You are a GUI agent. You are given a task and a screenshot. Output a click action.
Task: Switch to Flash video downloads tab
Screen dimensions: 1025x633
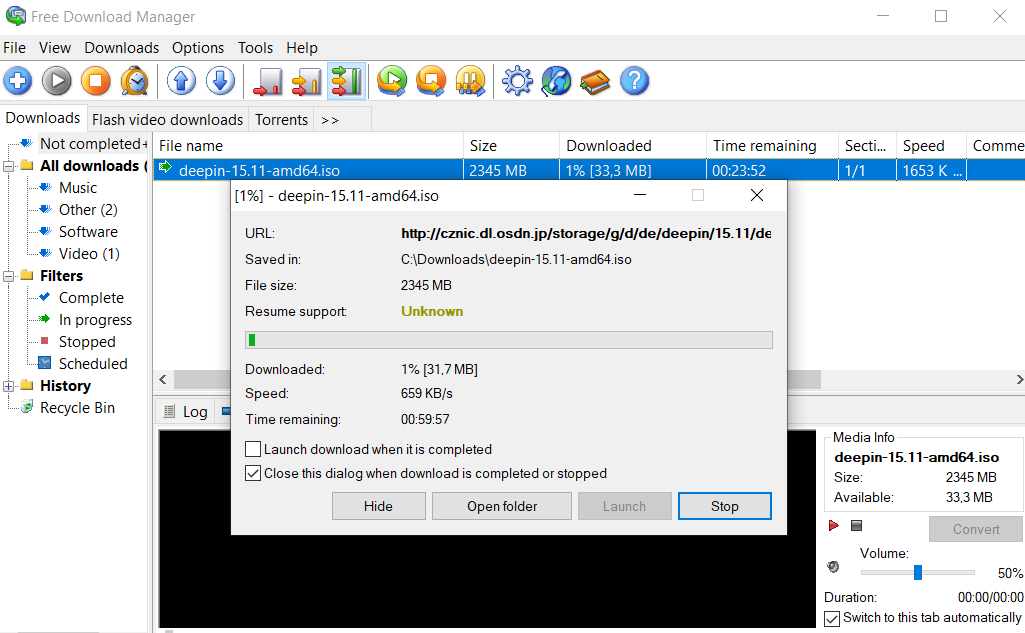point(167,120)
